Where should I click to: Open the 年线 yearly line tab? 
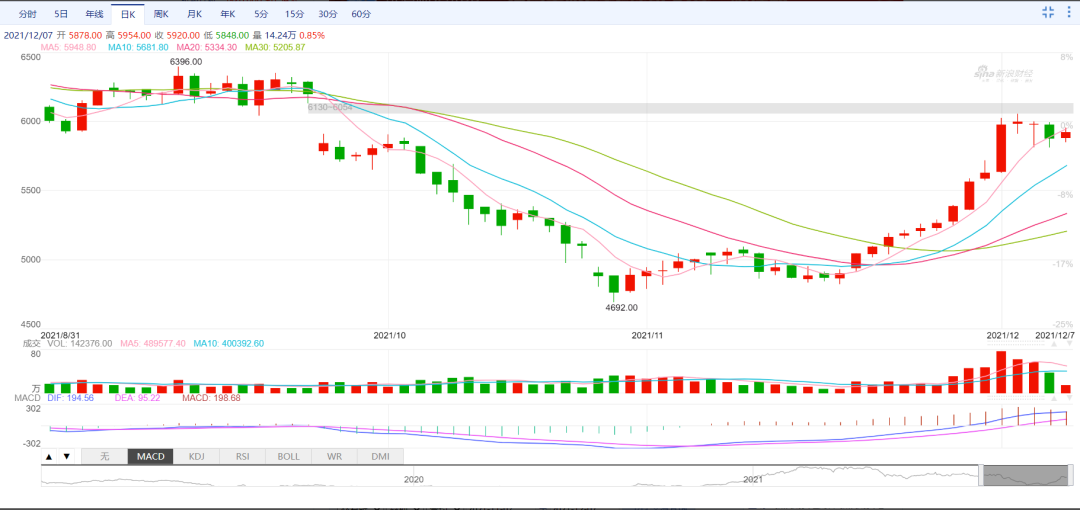[x=94, y=14]
